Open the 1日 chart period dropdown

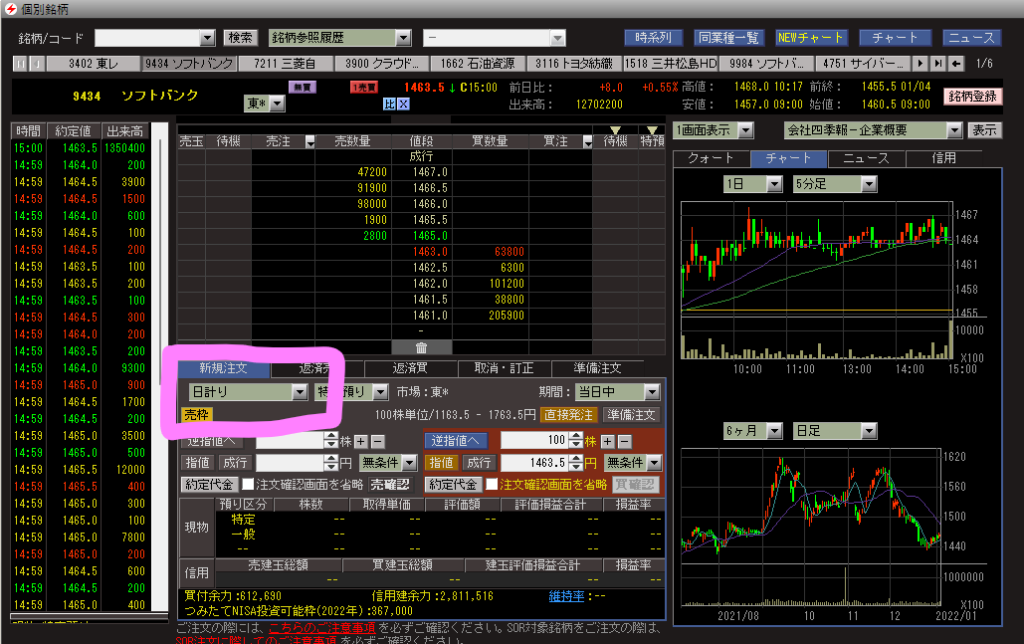[x=775, y=184]
